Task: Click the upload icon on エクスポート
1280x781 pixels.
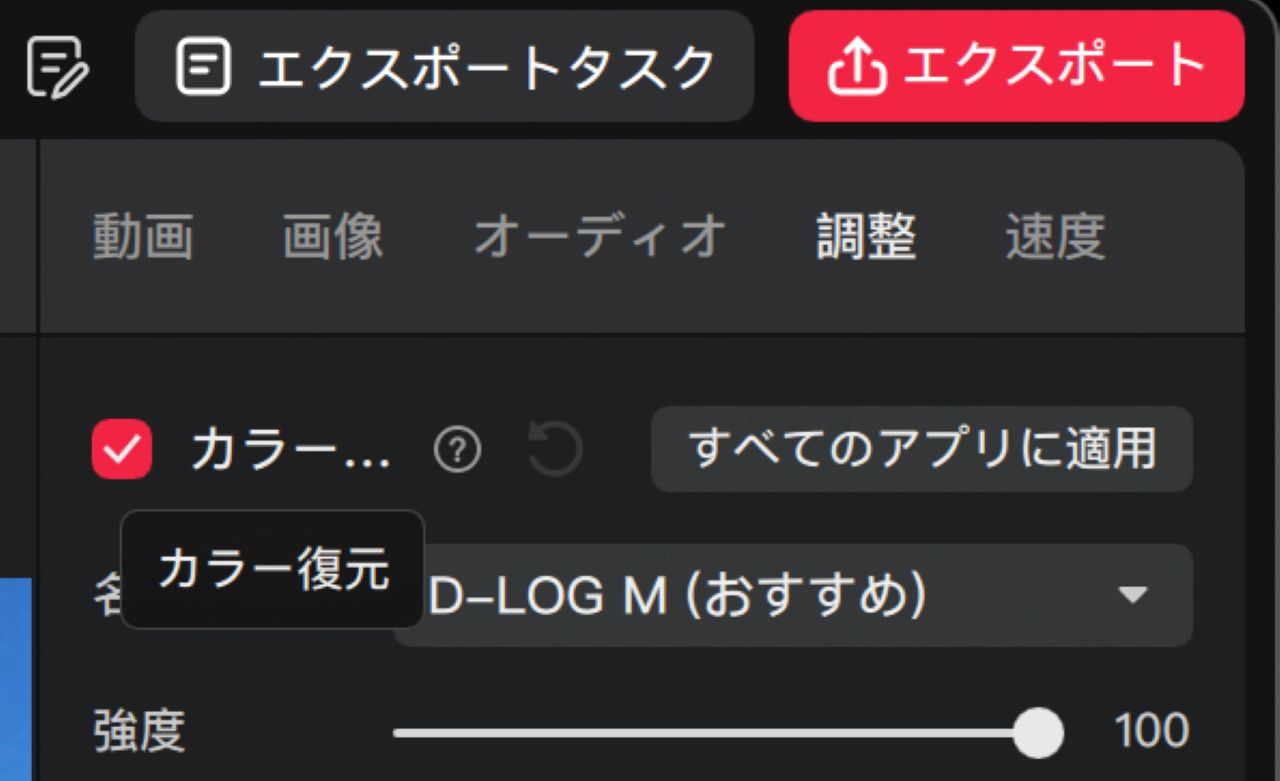Action: coord(857,67)
